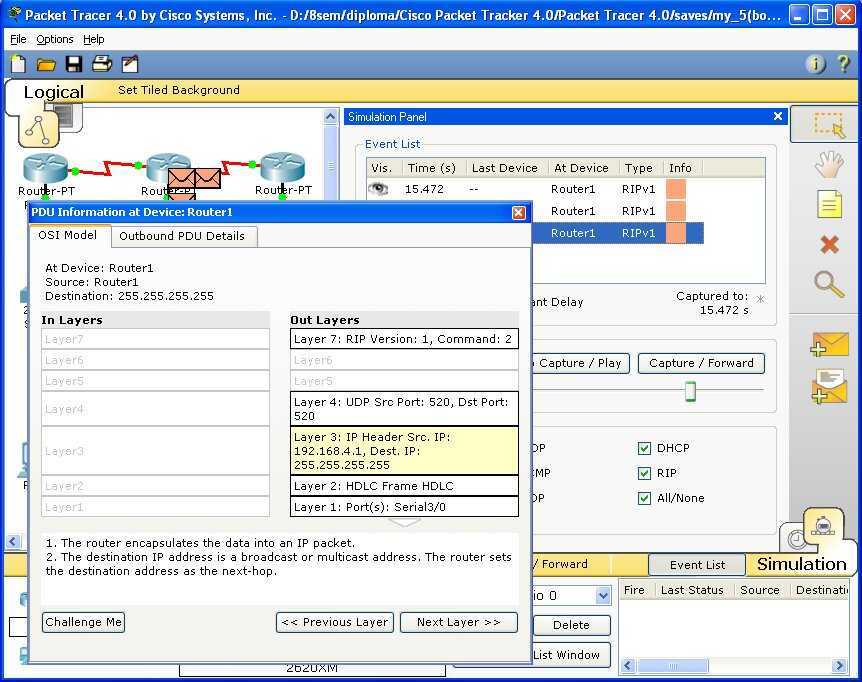Click the Save floppy disk icon

pyautogui.click(x=74, y=64)
